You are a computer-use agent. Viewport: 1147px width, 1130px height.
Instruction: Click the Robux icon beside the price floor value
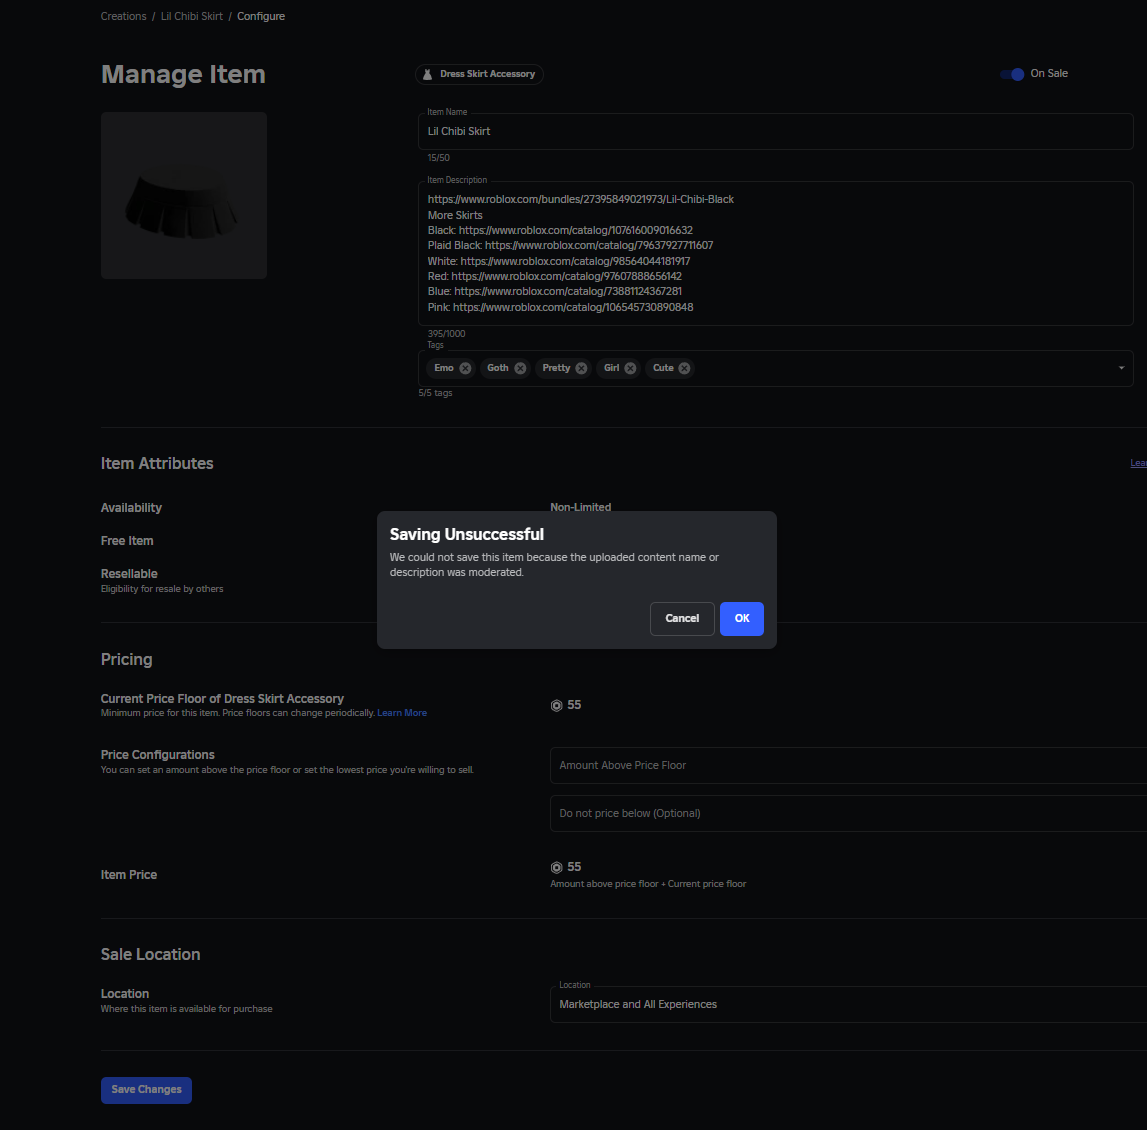[x=556, y=705]
